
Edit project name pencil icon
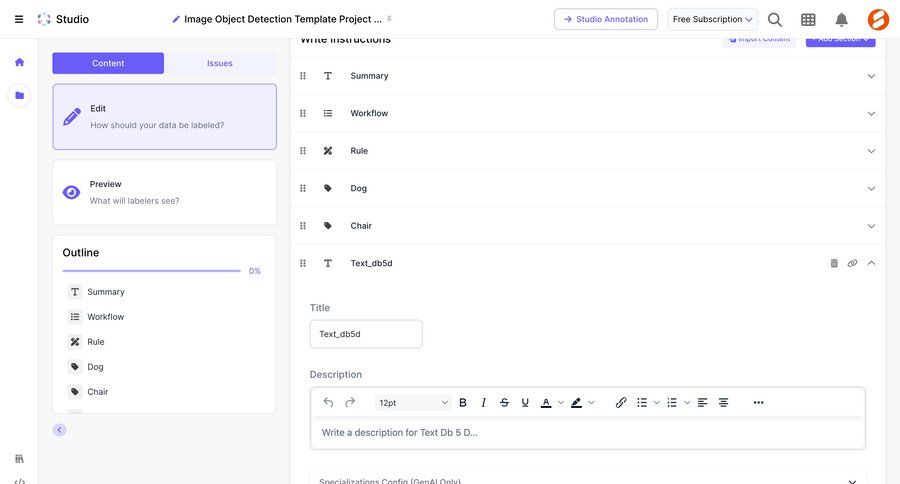coord(176,20)
